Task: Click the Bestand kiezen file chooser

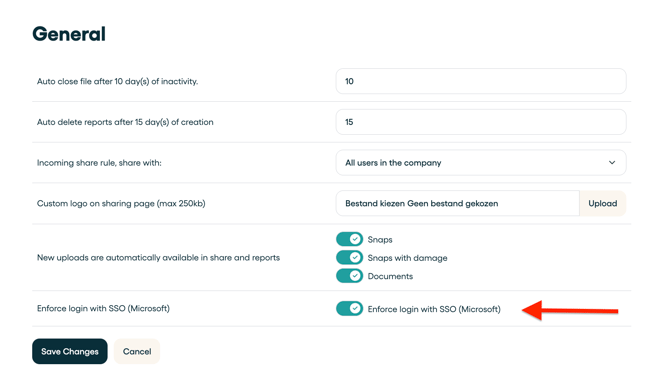Action: [x=457, y=203]
